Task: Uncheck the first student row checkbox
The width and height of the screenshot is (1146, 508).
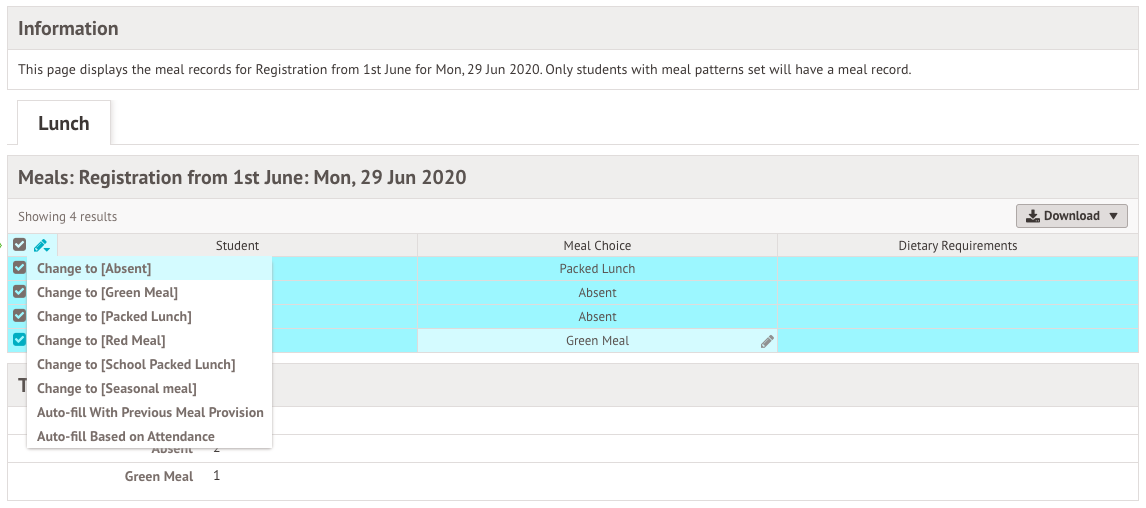Action: click(20, 268)
